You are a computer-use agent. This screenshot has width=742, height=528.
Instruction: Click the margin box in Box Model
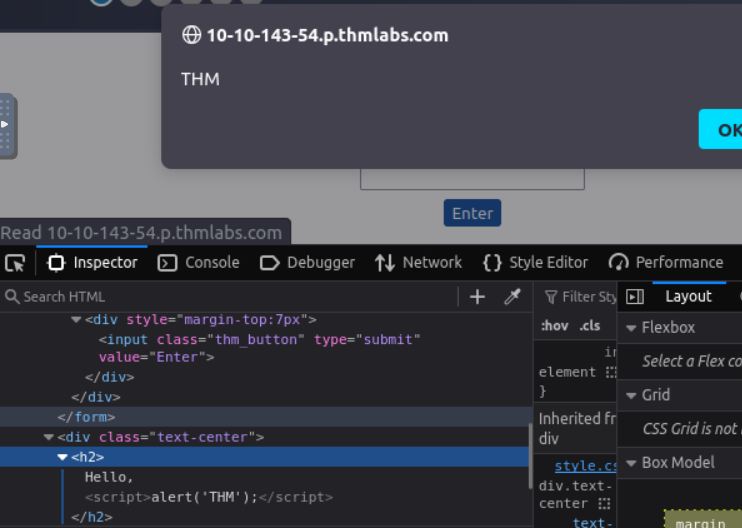(x=703, y=519)
